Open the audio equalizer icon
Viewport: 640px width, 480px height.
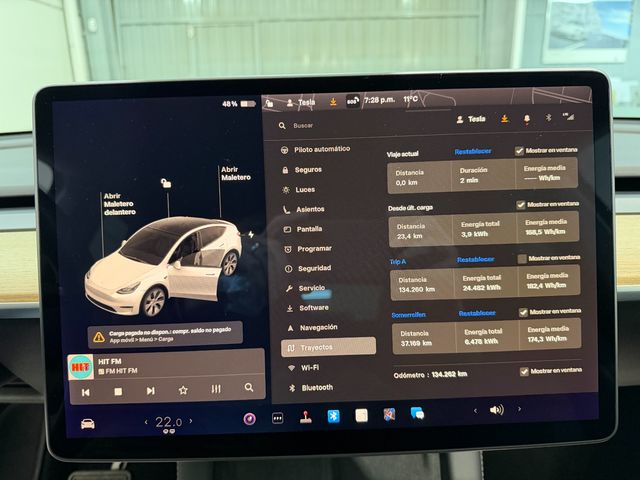point(216,389)
